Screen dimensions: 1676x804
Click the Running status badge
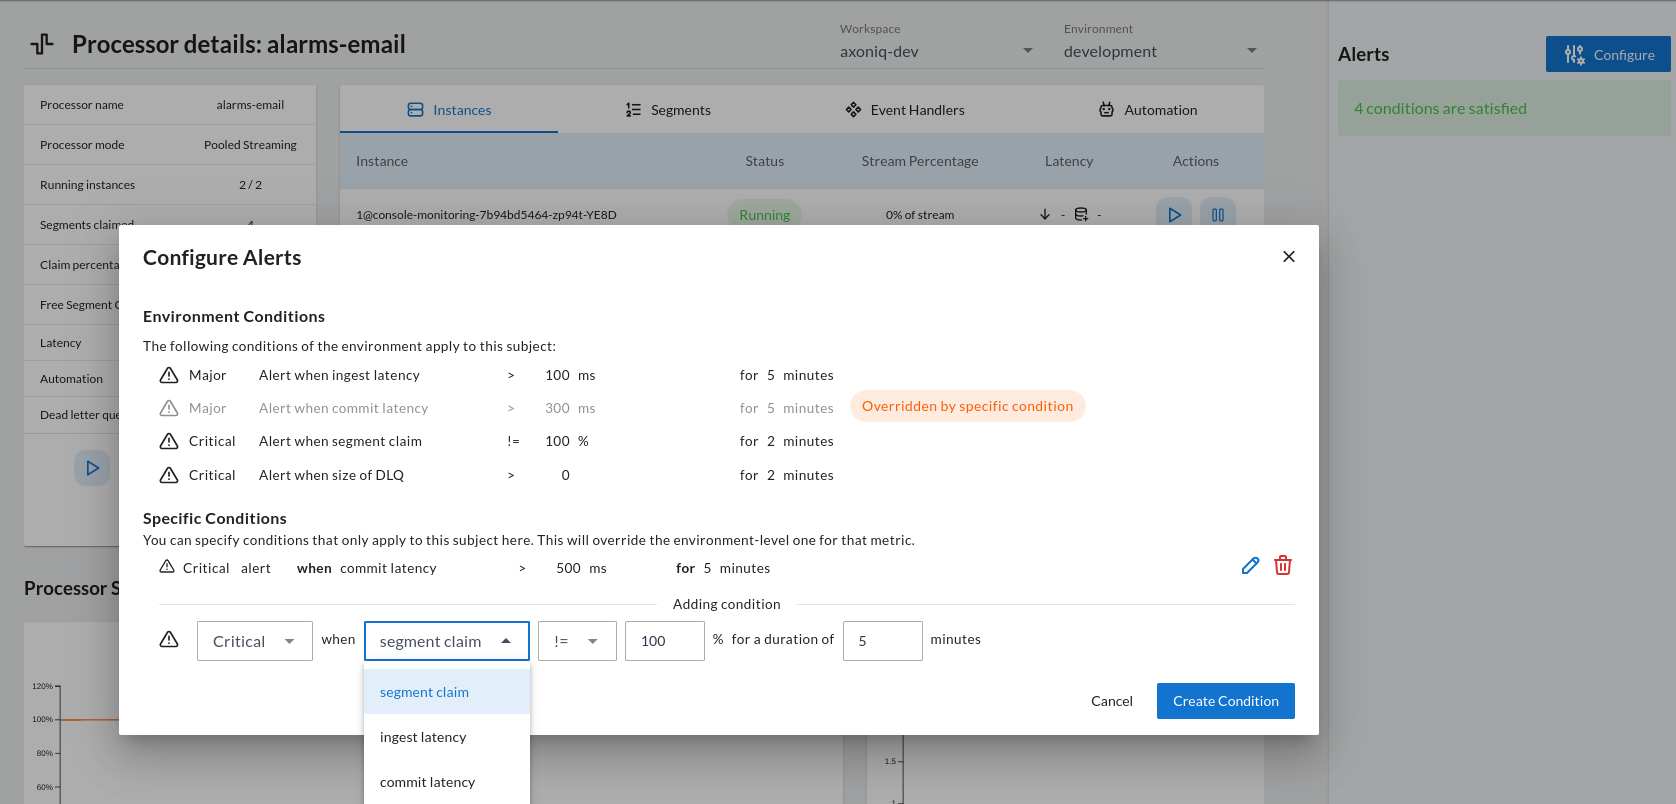click(764, 214)
